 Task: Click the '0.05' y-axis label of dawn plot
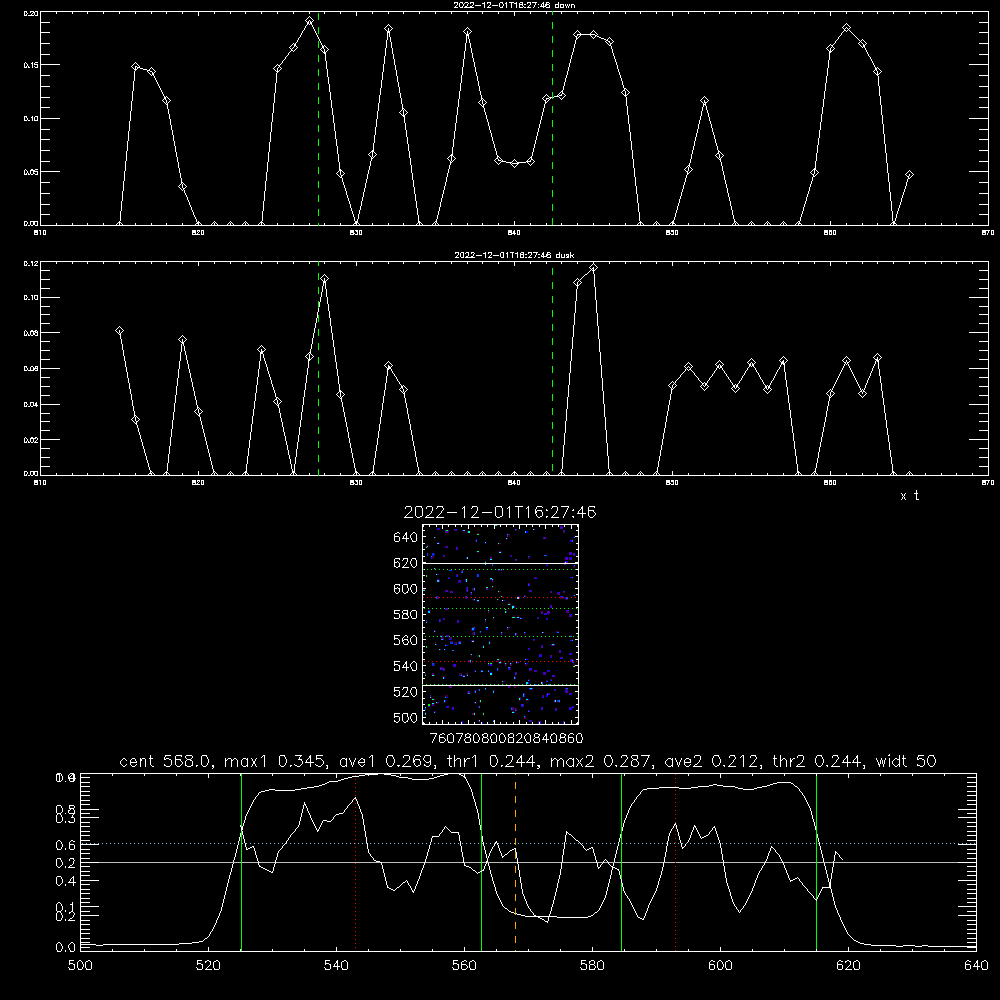(30, 172)
